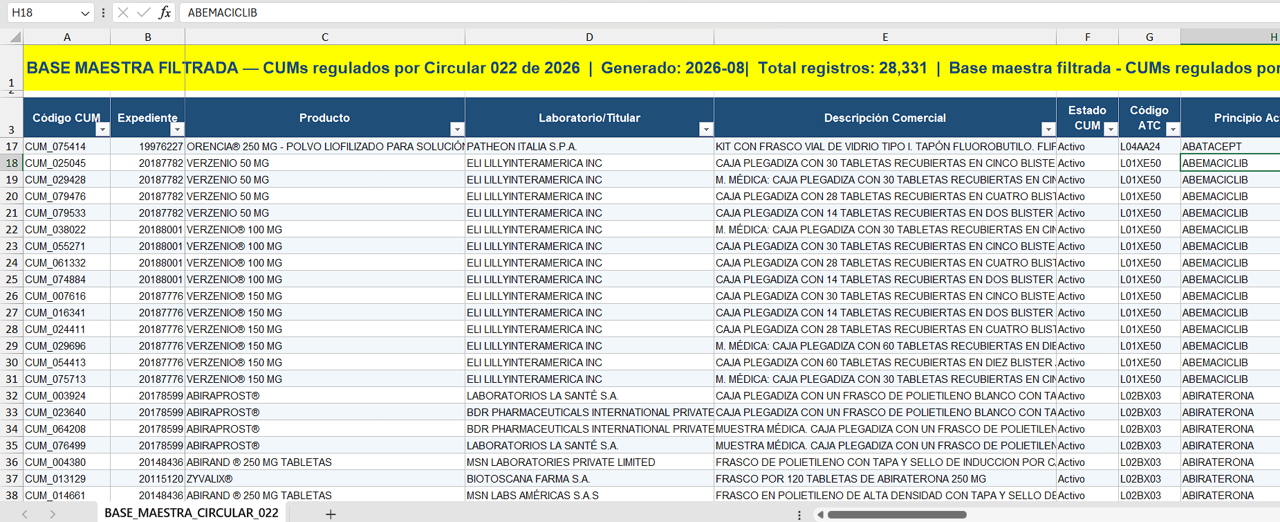Select active cell ABEMACICLIB in row 18

(1230, 163)
